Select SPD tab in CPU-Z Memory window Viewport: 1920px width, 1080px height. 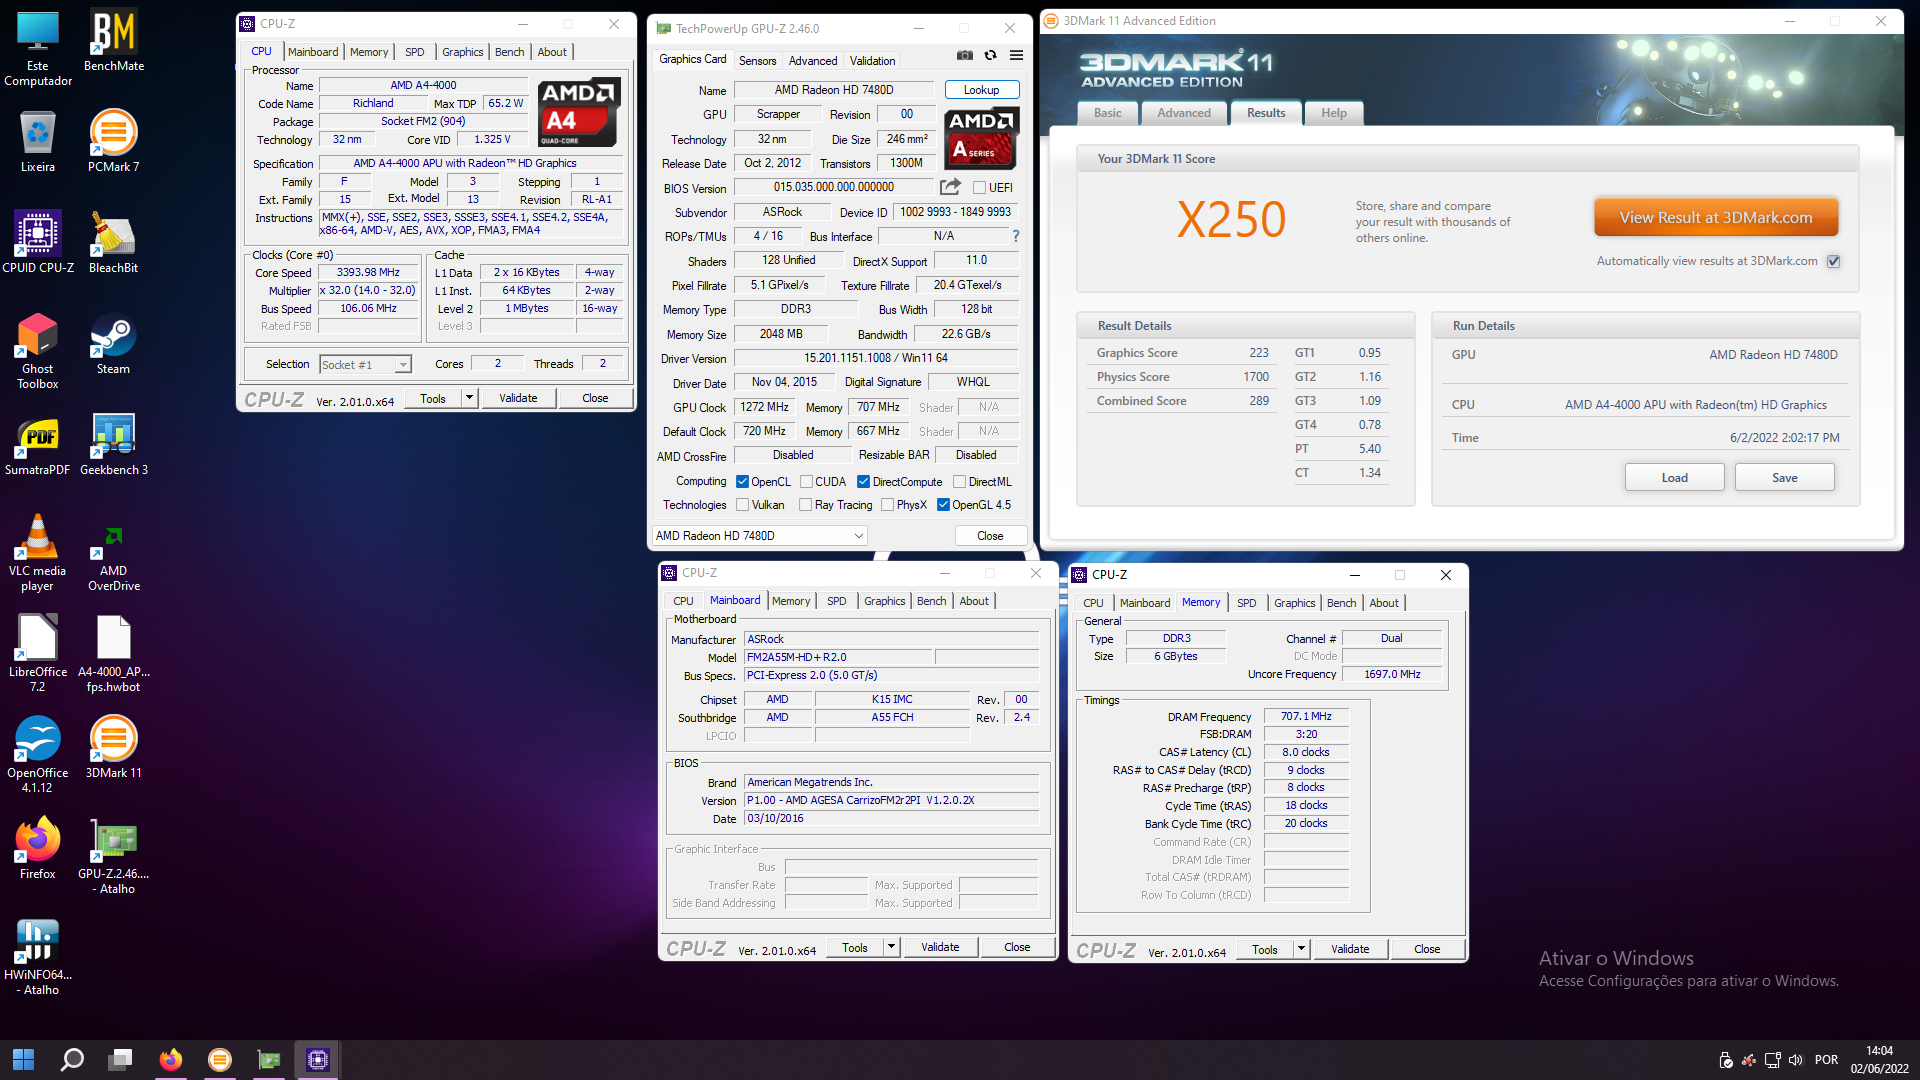coord(1246,603)
